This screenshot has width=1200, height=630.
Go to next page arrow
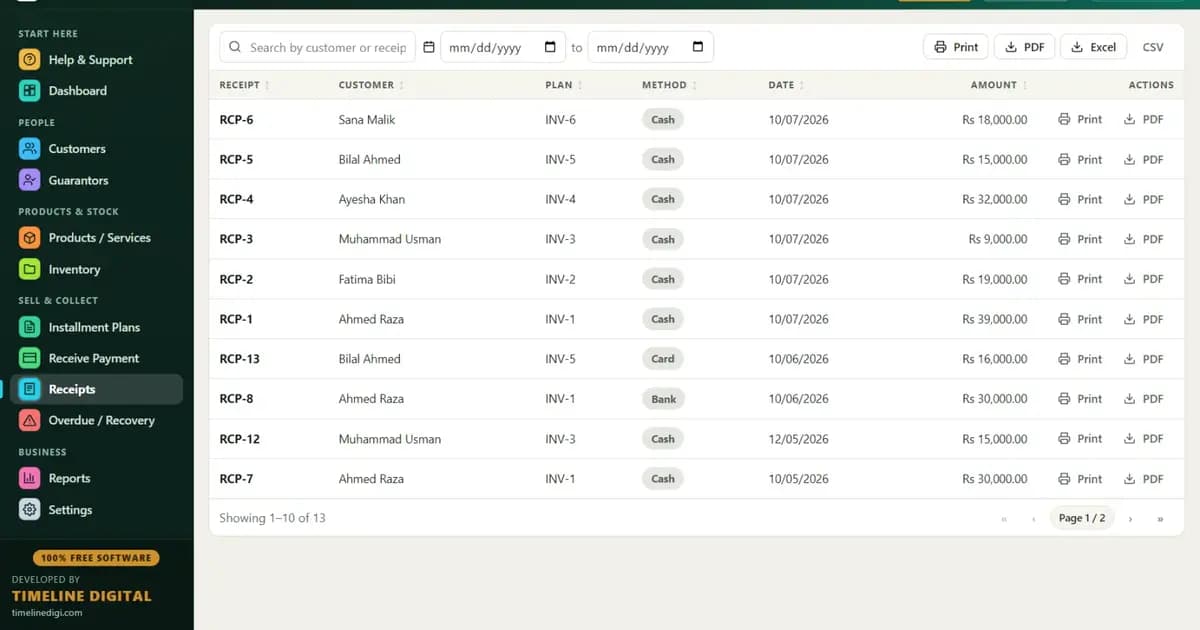coord(1130,518)
